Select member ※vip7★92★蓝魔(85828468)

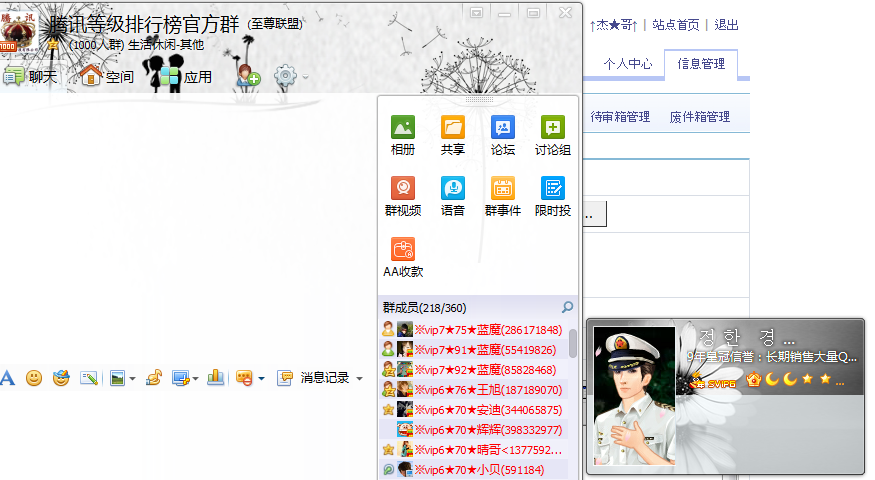(x=473, y=370)
